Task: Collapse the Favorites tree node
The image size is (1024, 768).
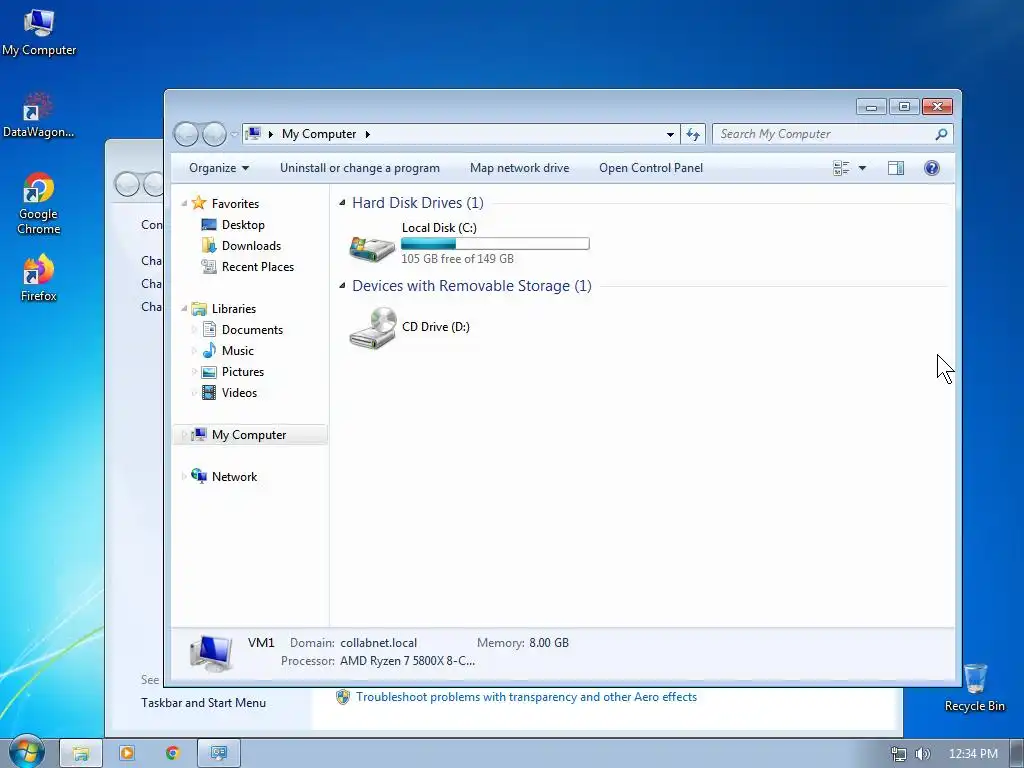Action: coord(184,204)
